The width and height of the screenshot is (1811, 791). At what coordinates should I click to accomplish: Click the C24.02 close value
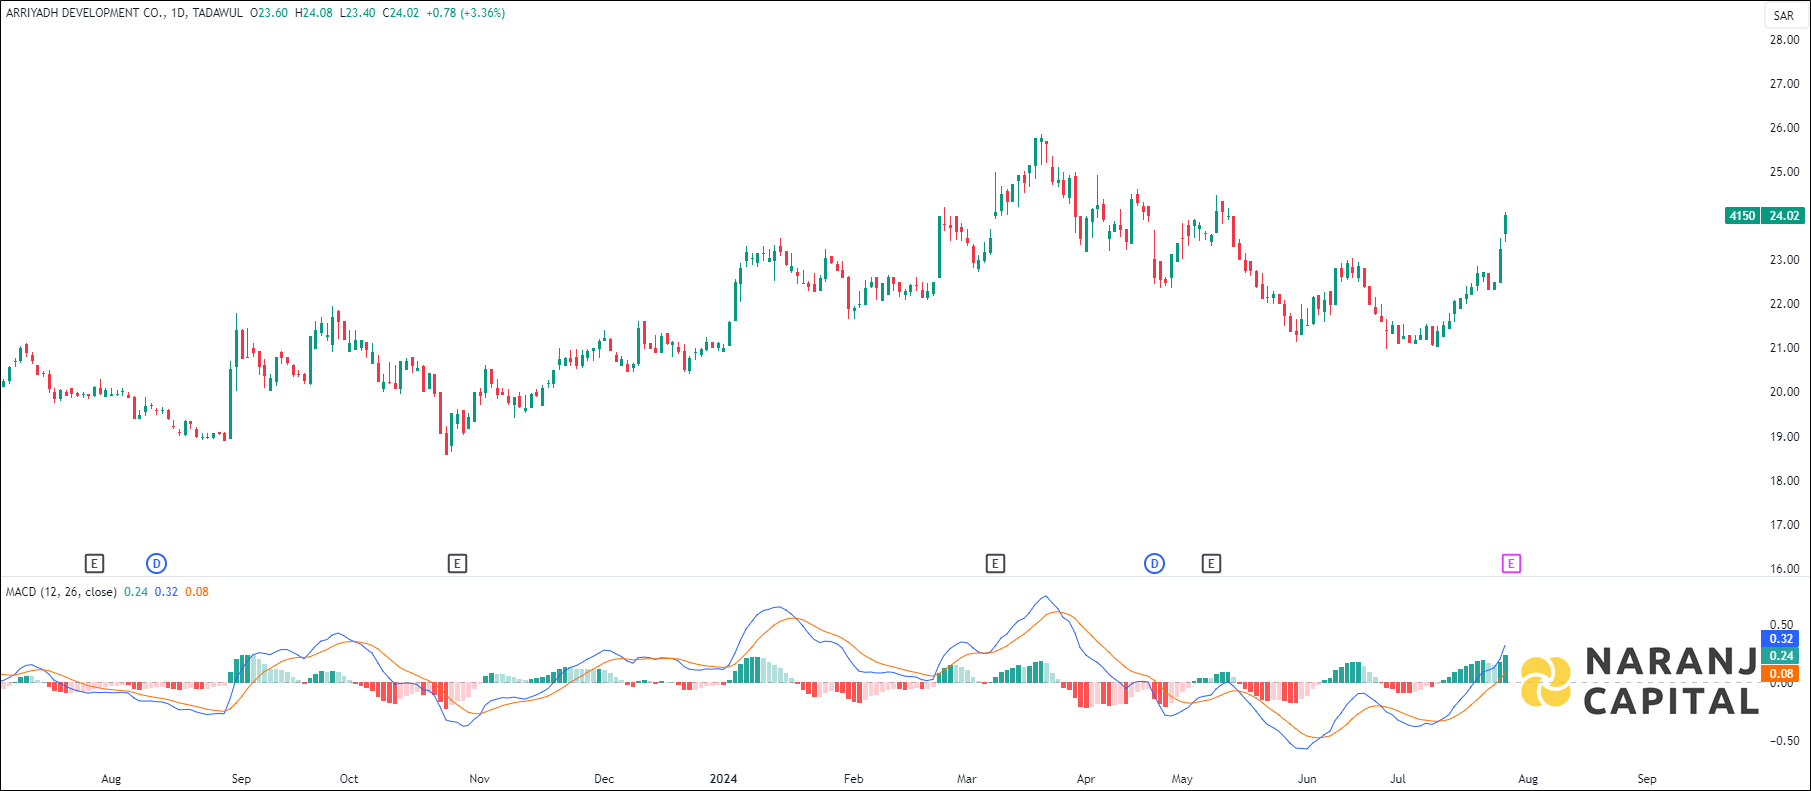401,13
